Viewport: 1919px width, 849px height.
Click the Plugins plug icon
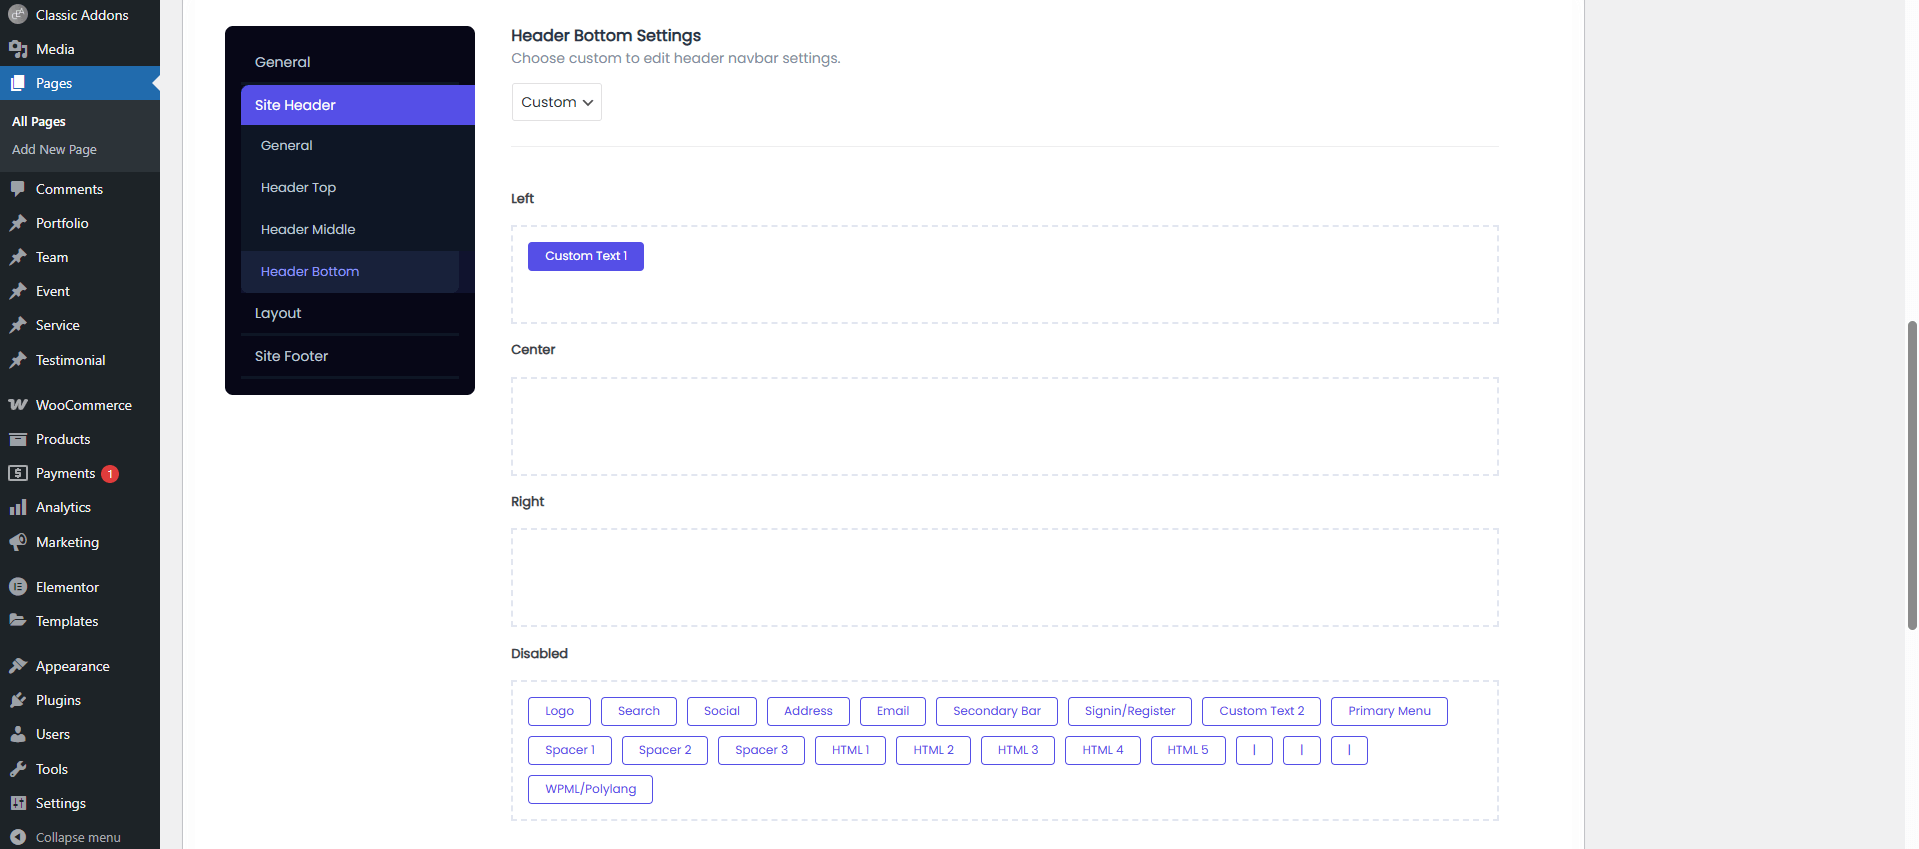coord(18,700)
